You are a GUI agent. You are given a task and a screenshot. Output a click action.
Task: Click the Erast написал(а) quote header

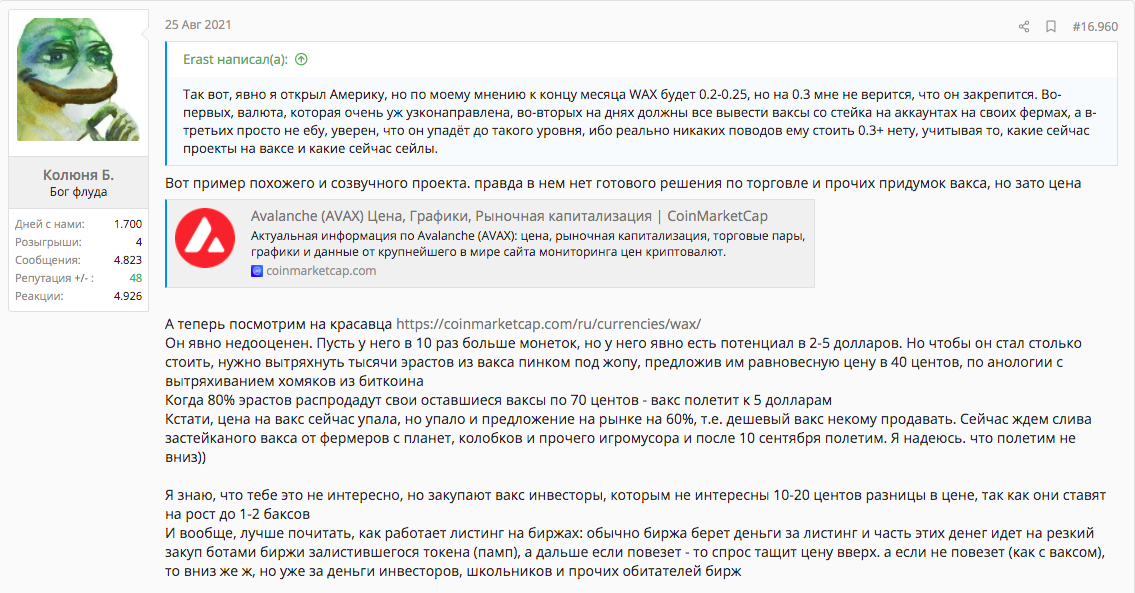coord(235,59)
